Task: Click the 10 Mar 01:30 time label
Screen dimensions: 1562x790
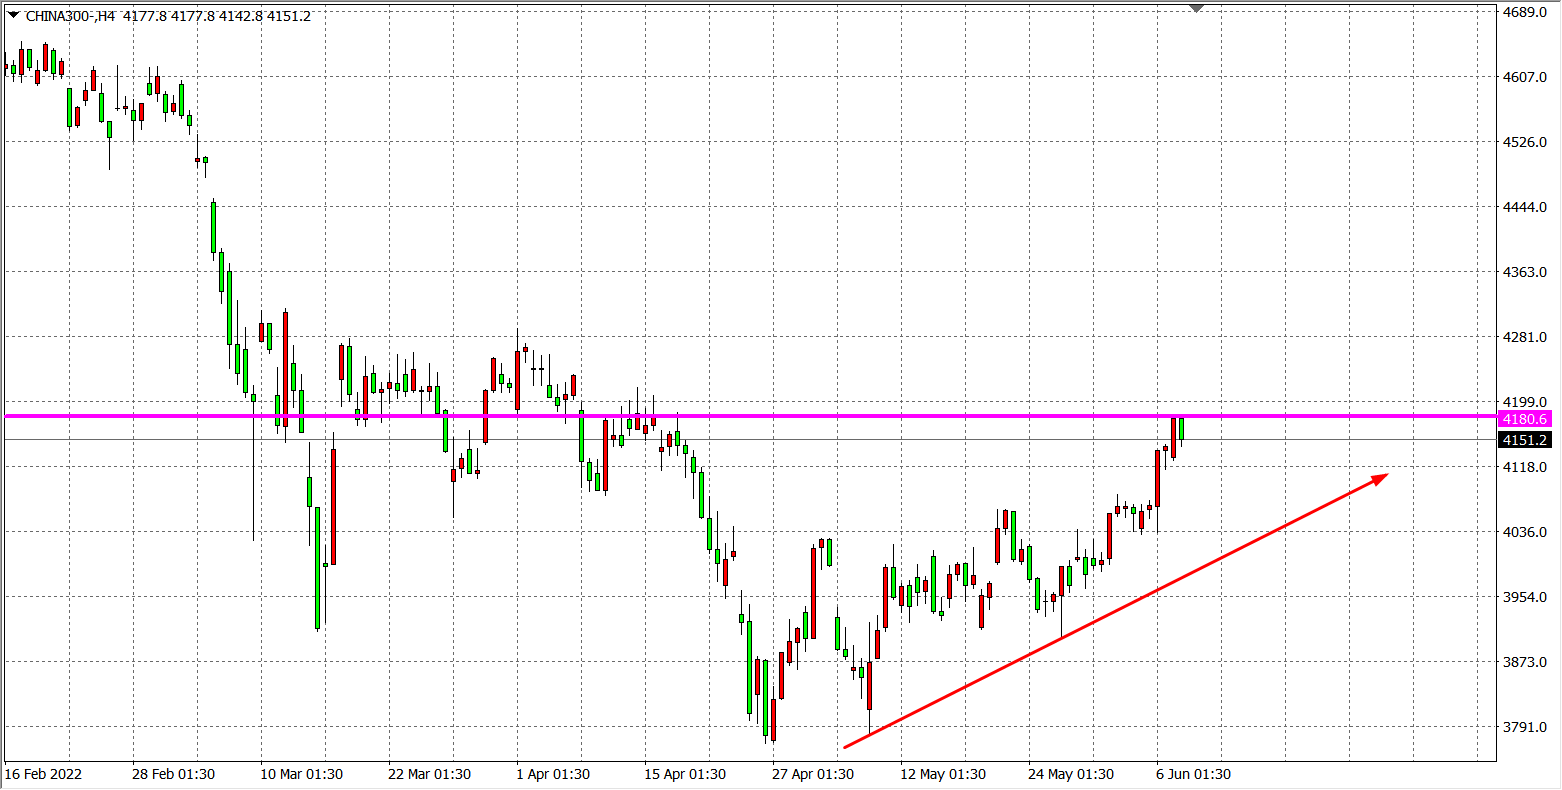Action: point(302,775)
